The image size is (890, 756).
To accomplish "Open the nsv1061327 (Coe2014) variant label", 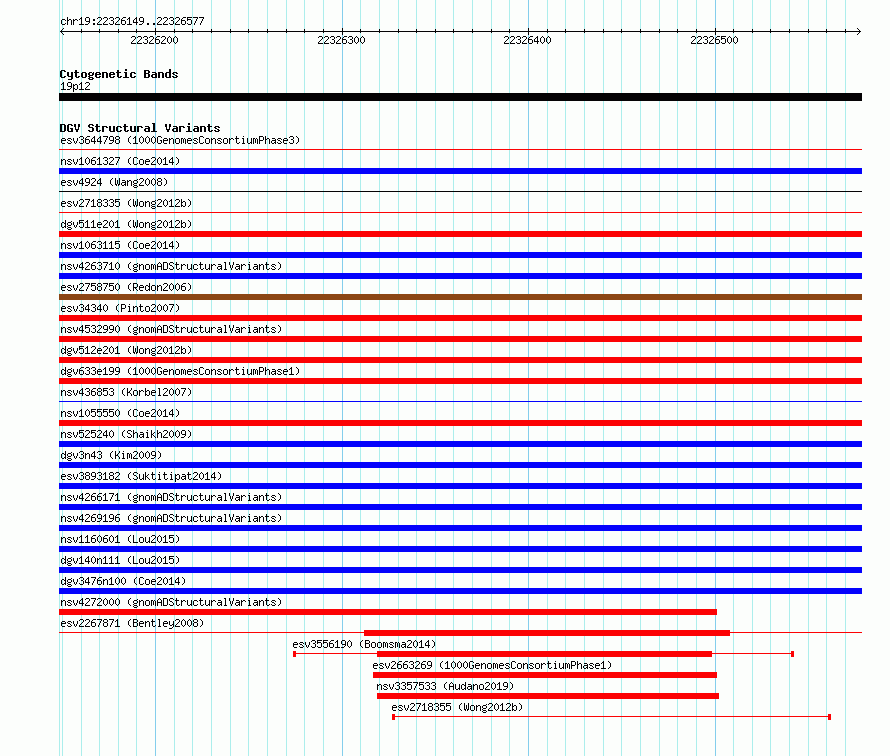I will [120, 161].
